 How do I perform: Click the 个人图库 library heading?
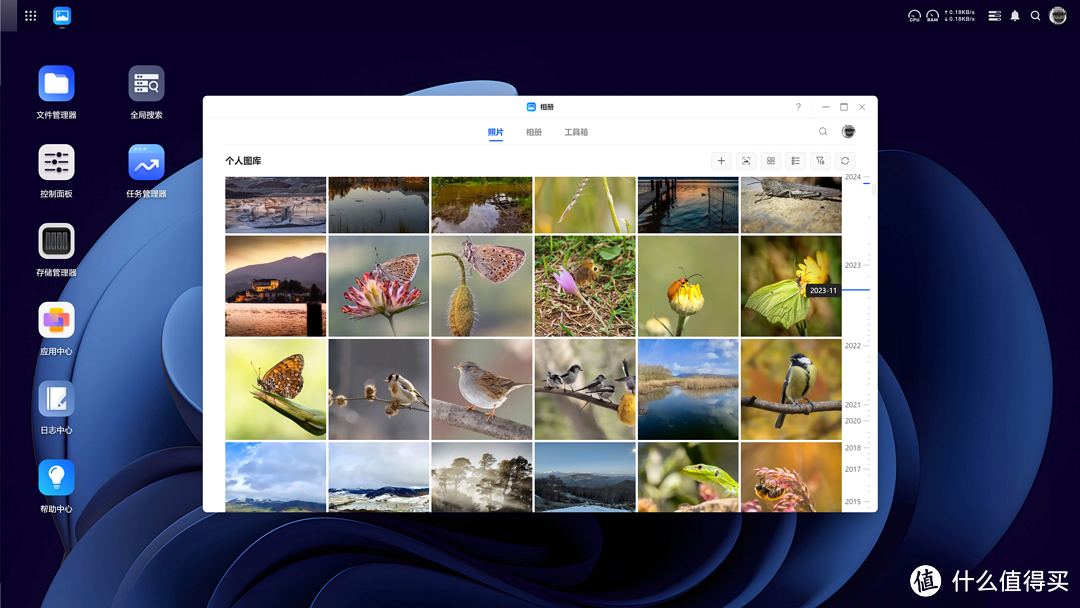click(243, 160)
